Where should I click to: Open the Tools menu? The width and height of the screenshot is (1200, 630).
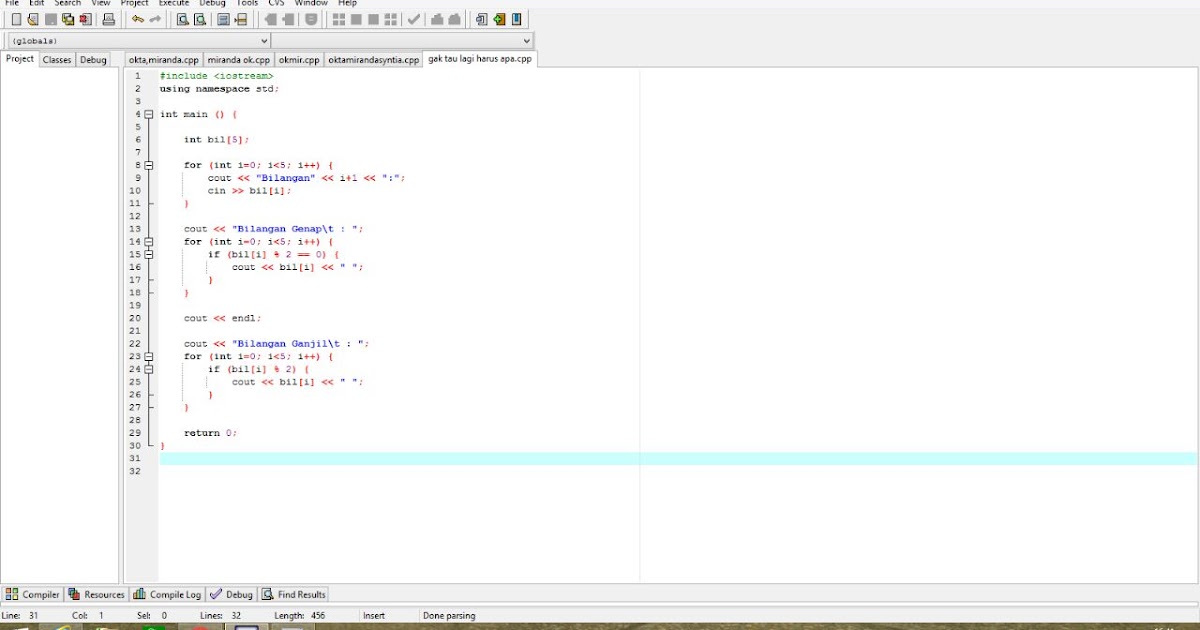(x=247, y=3)
